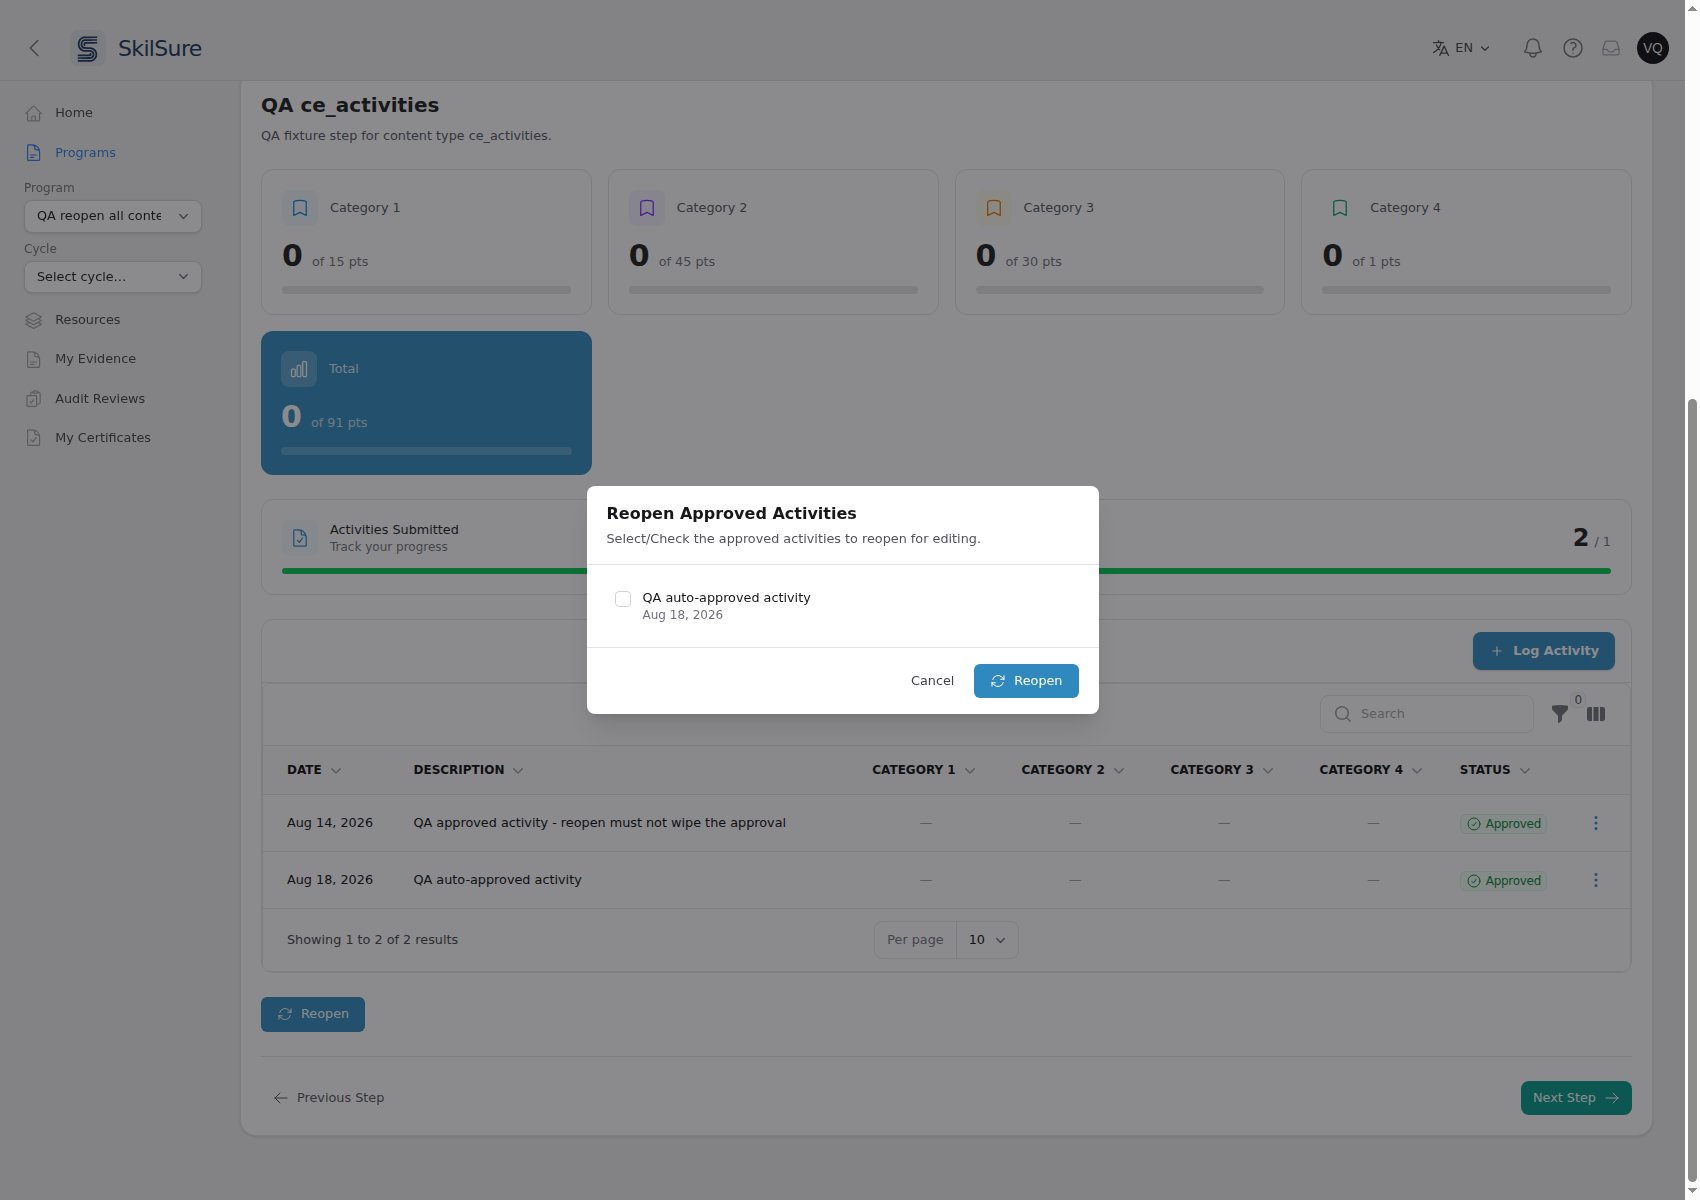Click the Category 2 bookmark icon
Viewport: 1700px width, 1200px height.
(647, 208)
